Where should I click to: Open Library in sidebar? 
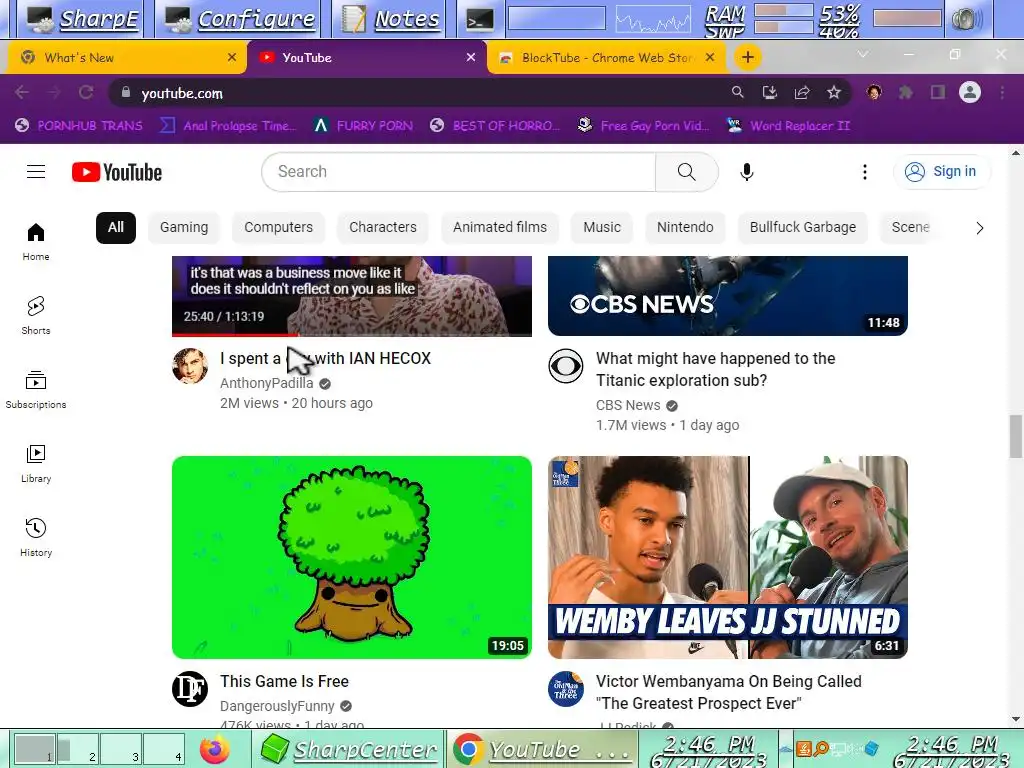click(36, 464)
